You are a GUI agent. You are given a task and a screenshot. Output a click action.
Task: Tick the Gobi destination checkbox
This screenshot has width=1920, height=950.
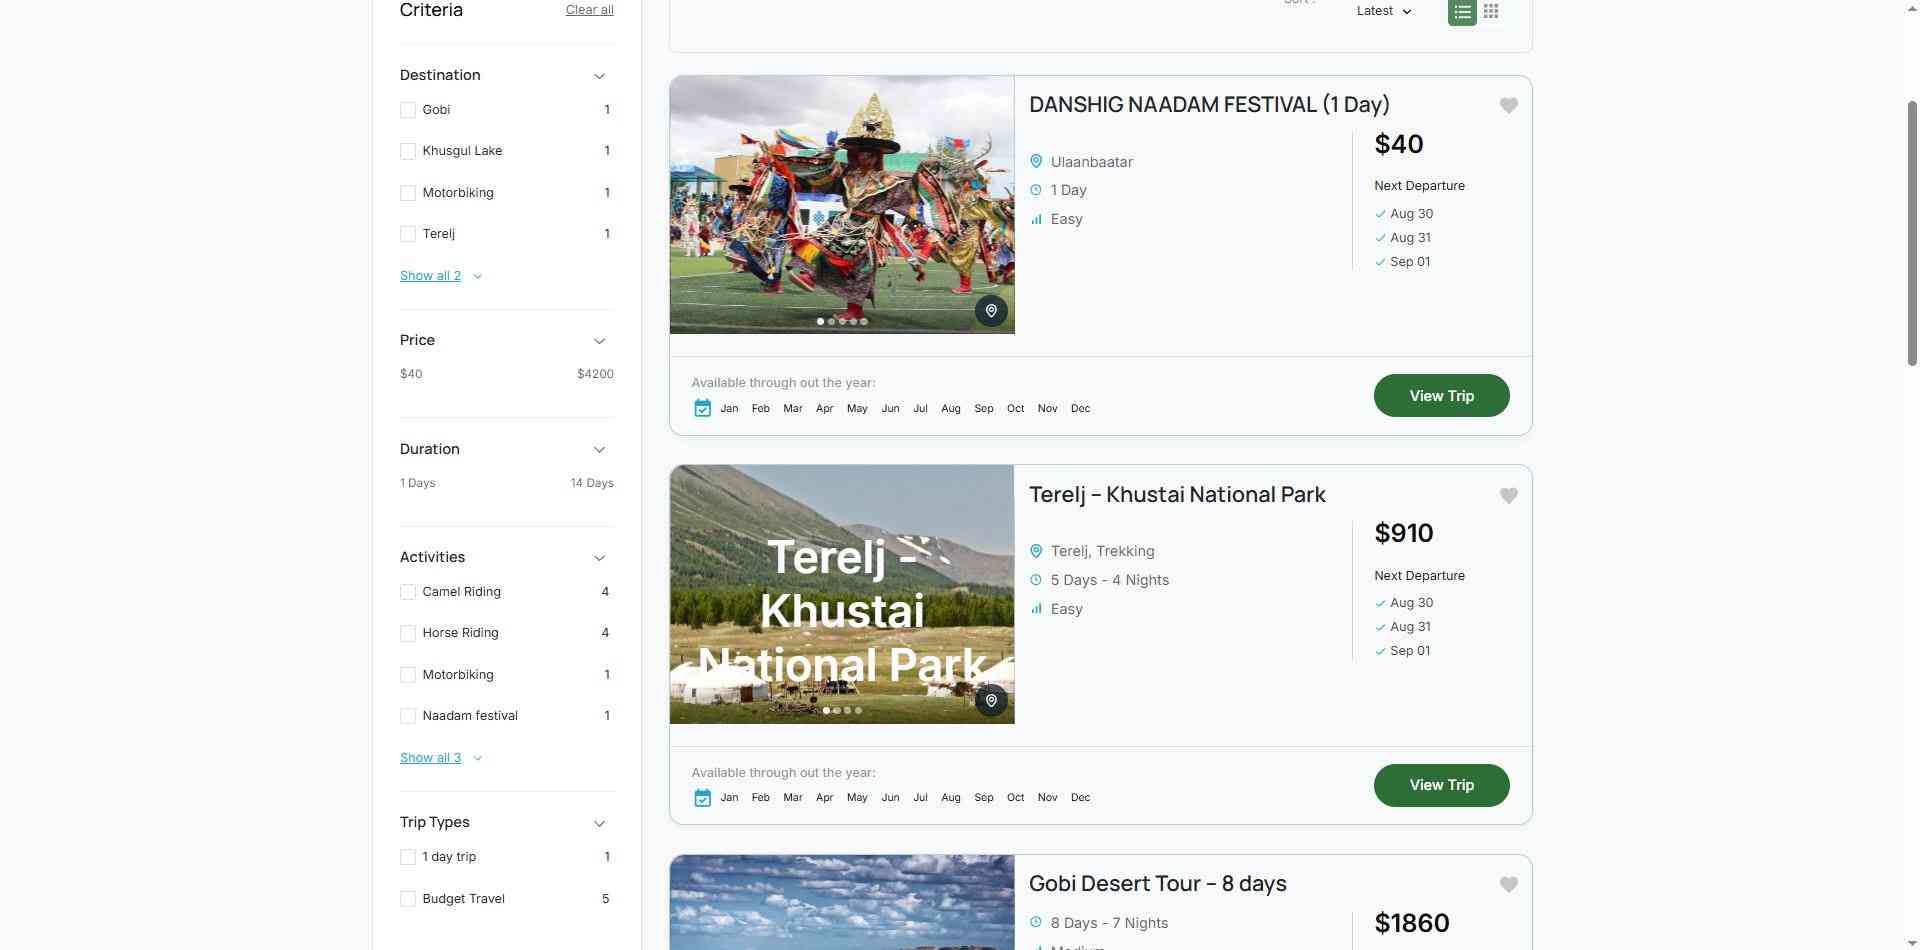click(408, 110)
